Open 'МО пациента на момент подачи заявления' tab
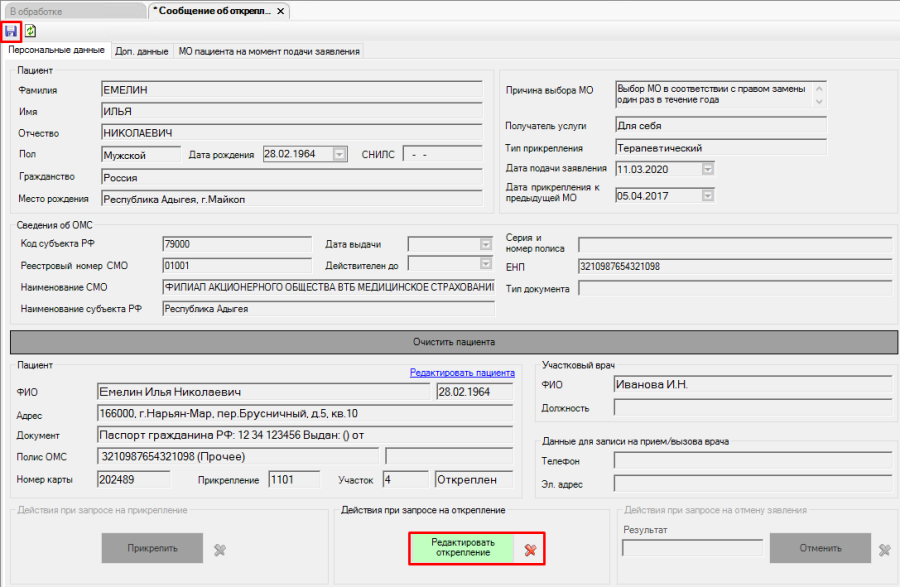Viewport: 900px width, 587px height. [268, 51]
